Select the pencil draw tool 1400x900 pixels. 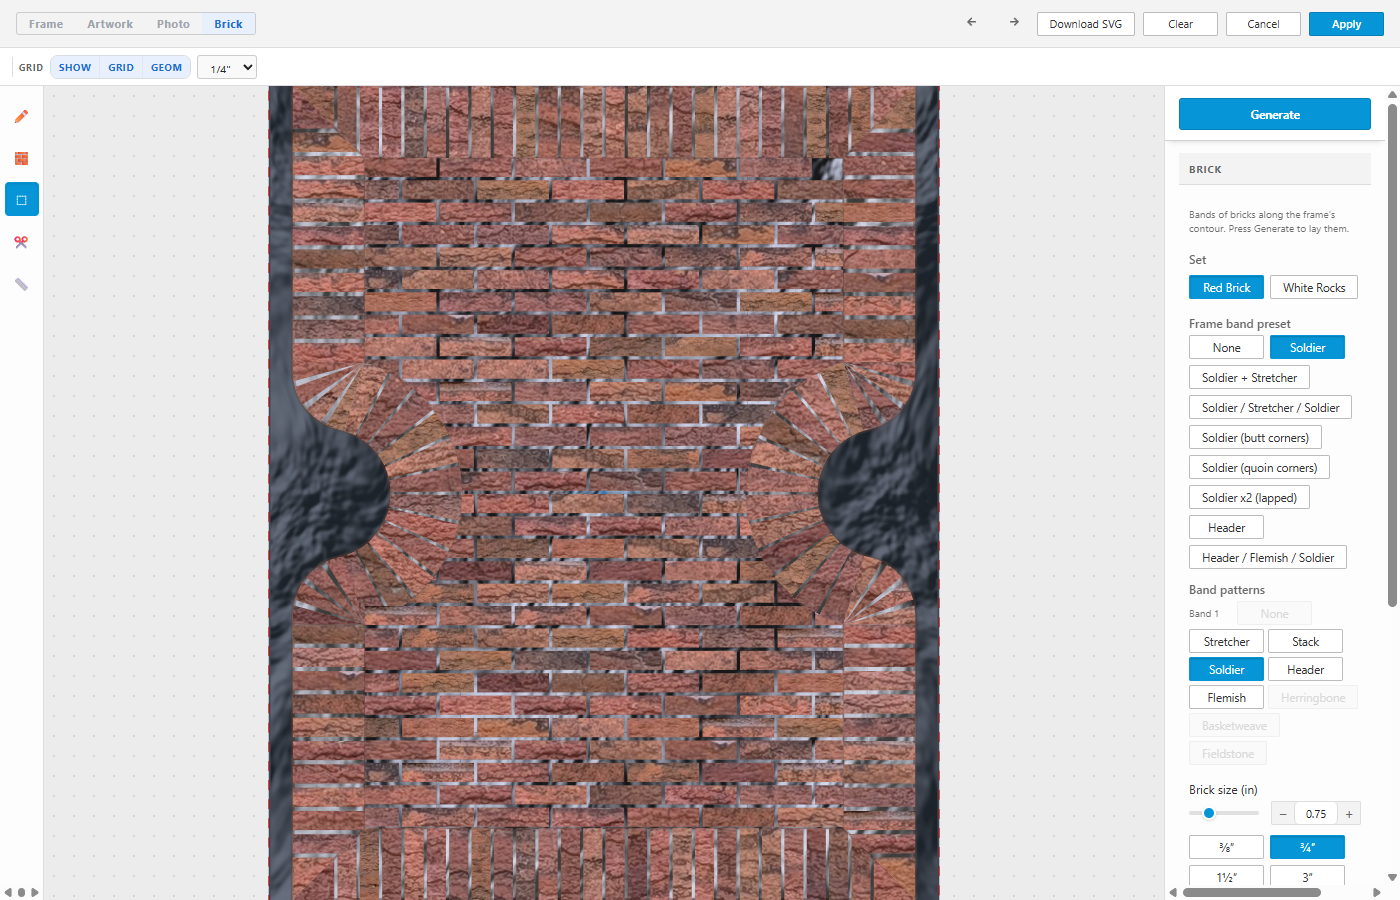click(x=21, y=116)
